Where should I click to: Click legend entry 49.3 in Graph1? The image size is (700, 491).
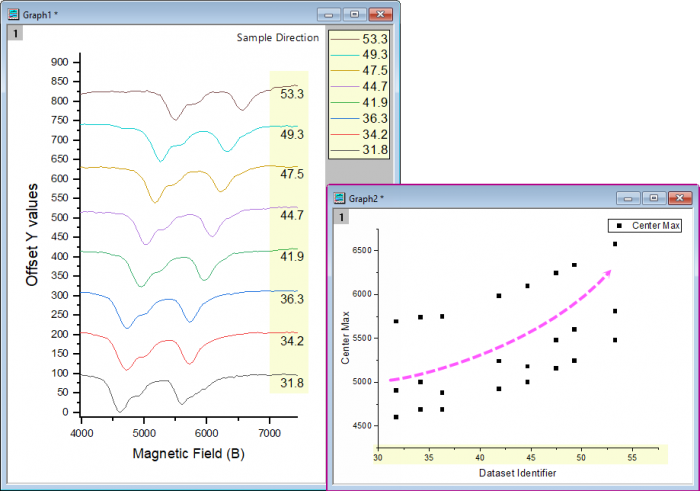click(359, 55)
